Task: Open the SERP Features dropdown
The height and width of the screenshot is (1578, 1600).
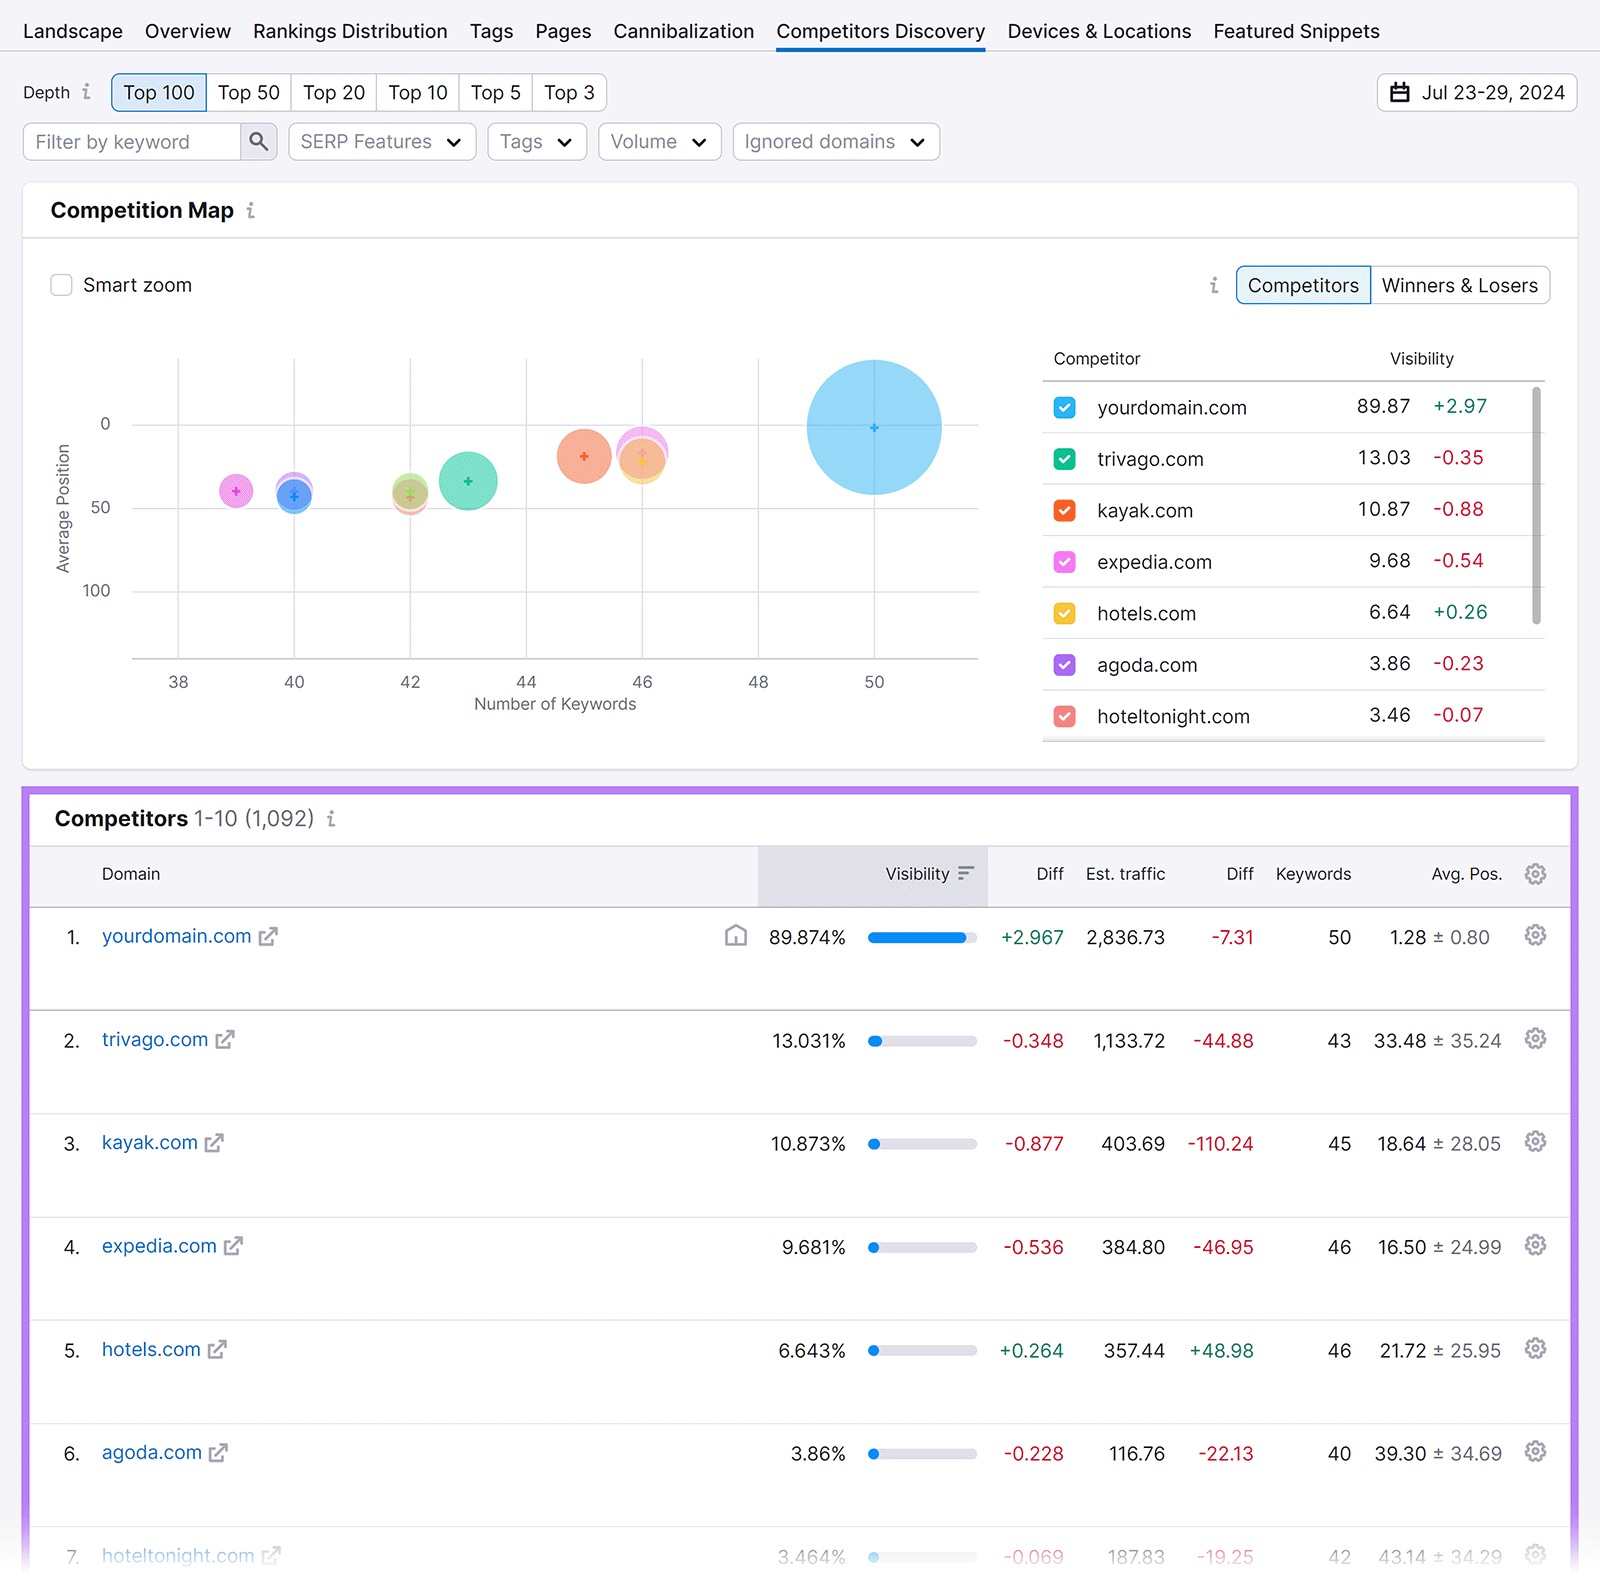Action: click(x=381, y=142)
